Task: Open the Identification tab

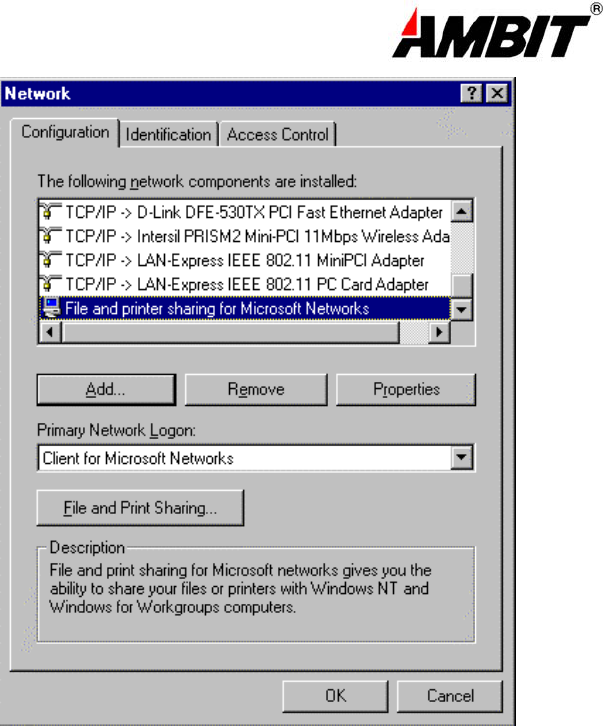Action: pyautogui.click(x=168, y=135)
